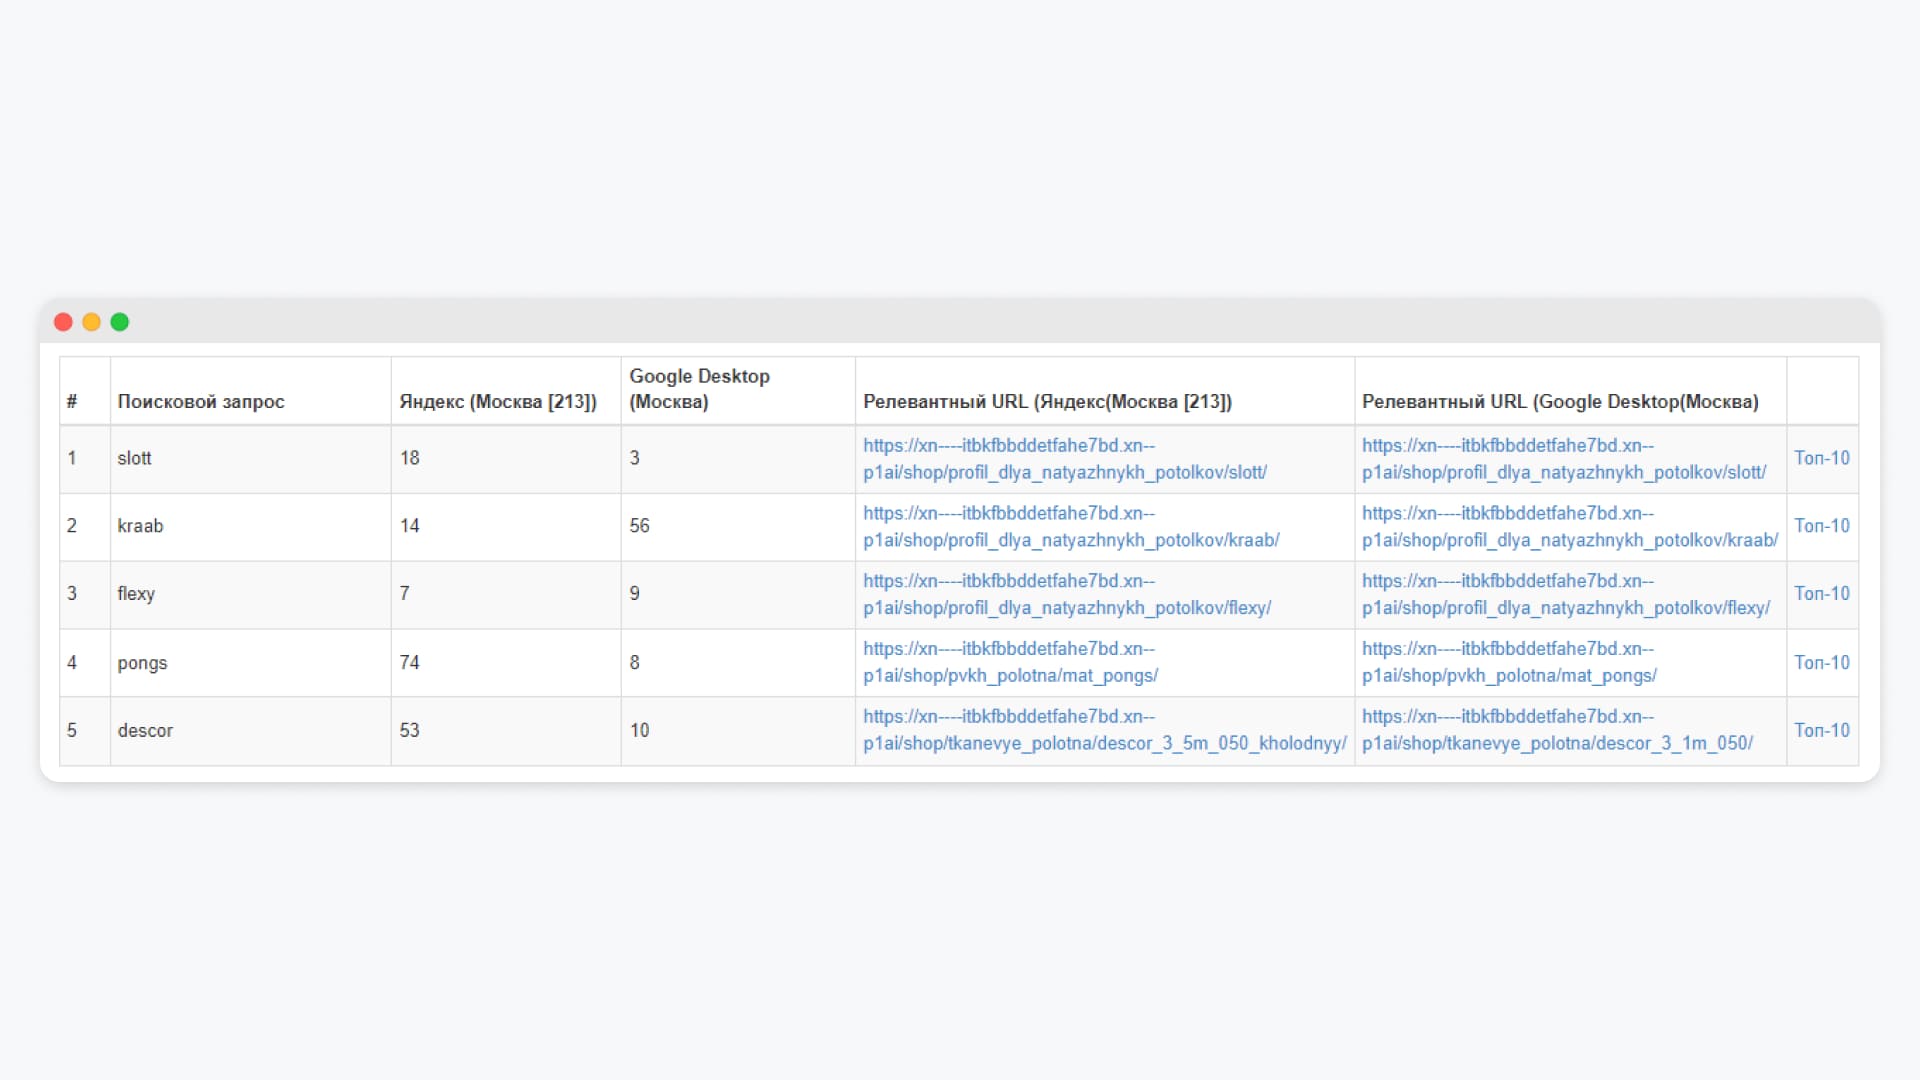Click the yellow minimize window button
The width and height of the screenshot is (1920, 1080).
click(x=91, y=322)
